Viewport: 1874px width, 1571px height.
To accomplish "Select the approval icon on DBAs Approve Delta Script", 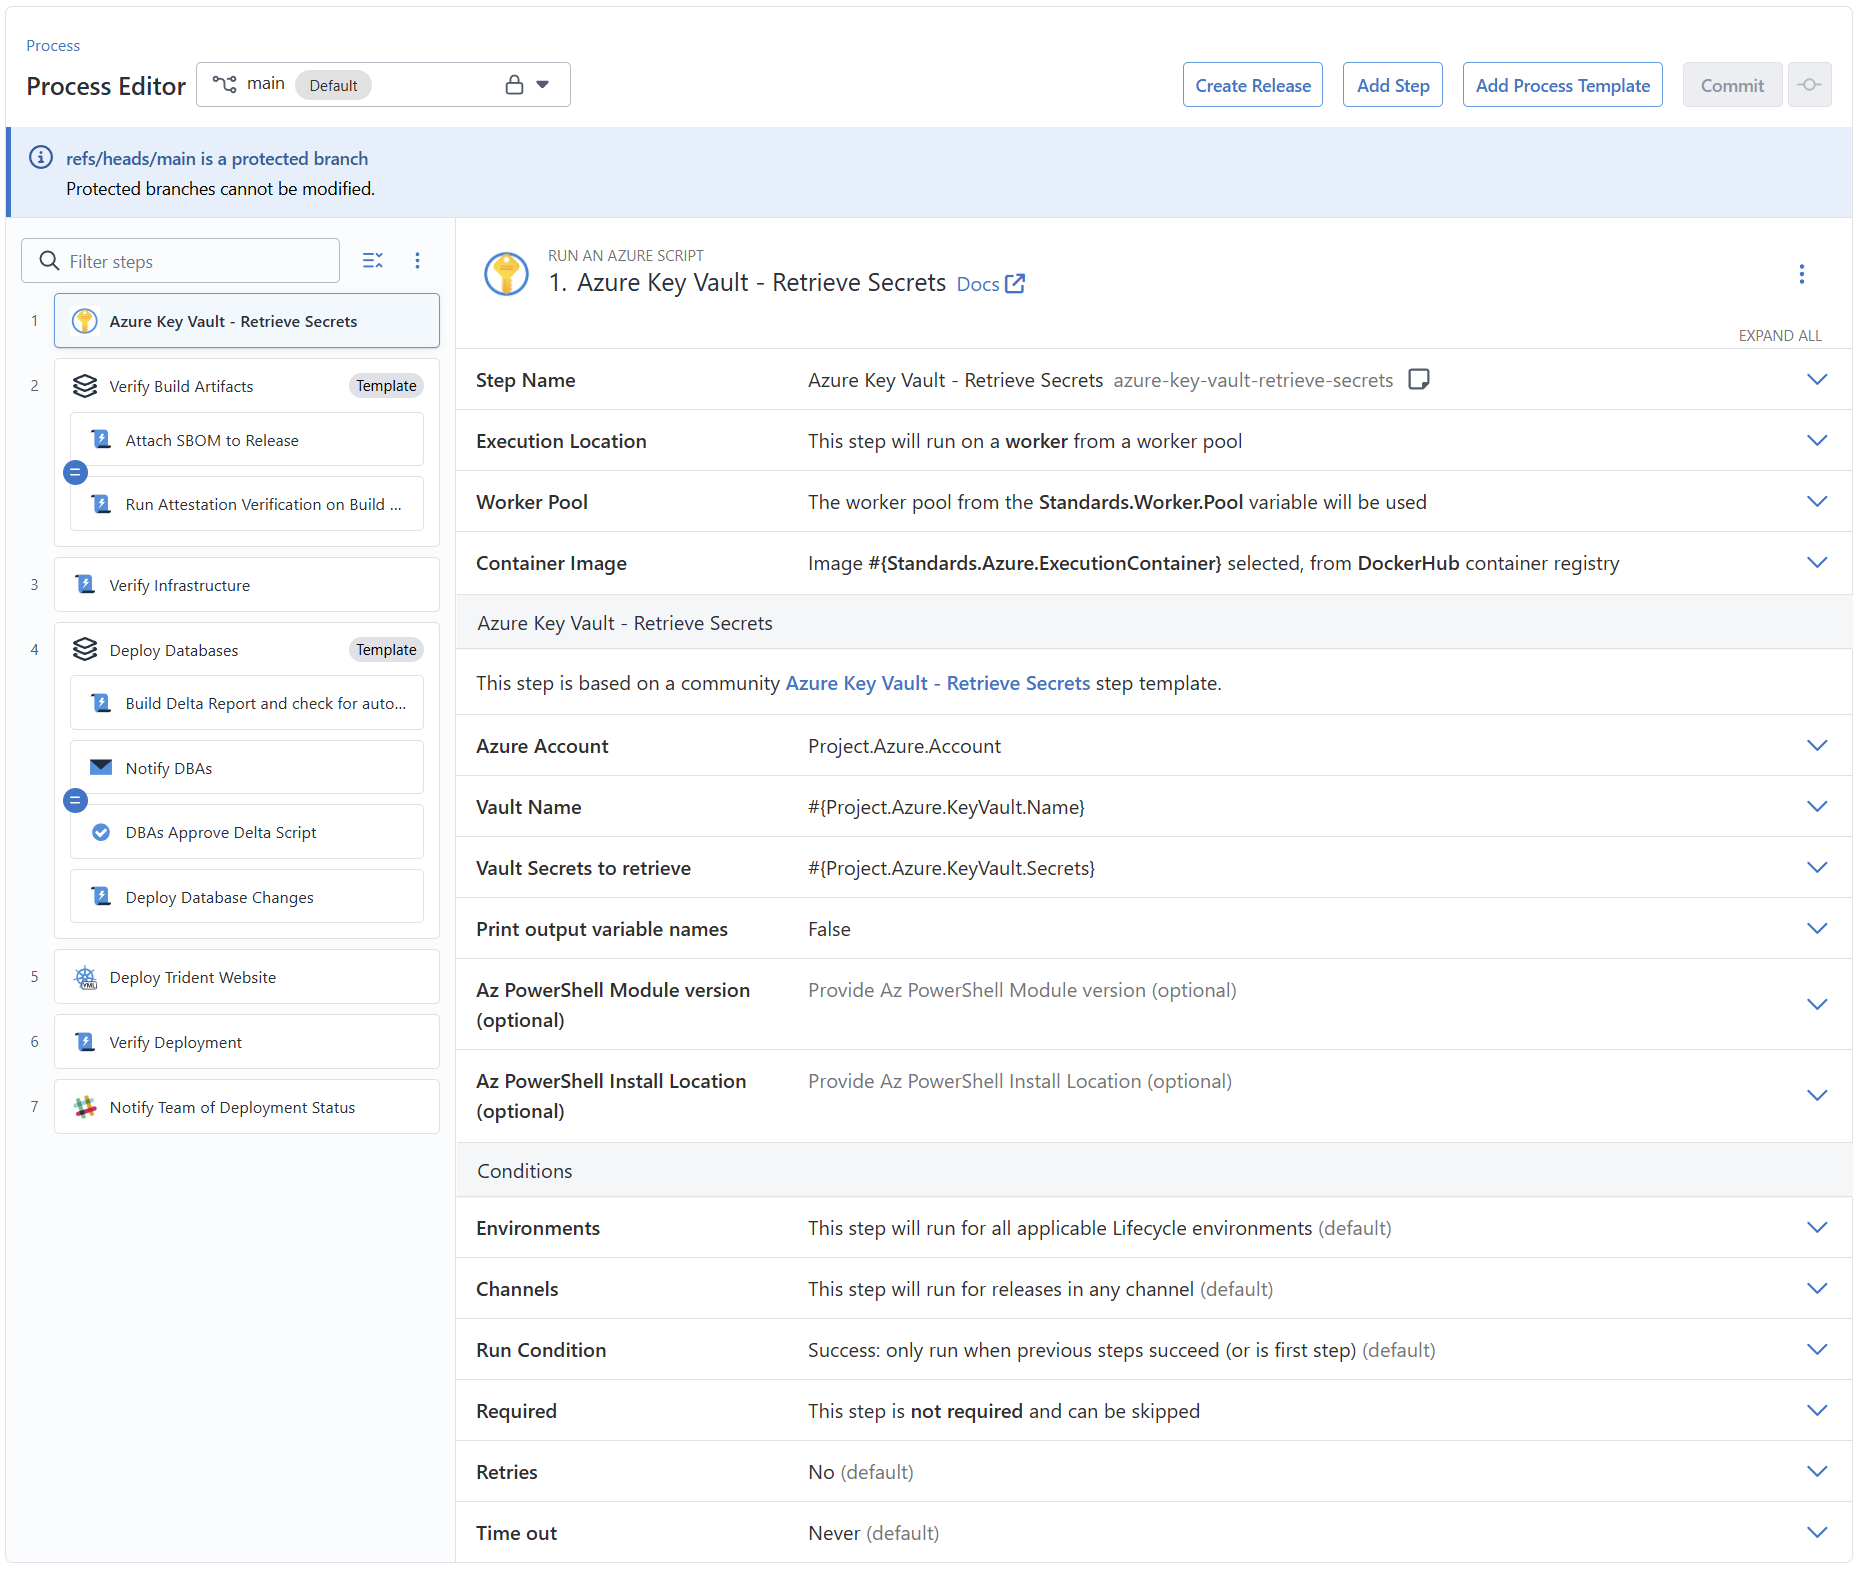I will [100, 831].
